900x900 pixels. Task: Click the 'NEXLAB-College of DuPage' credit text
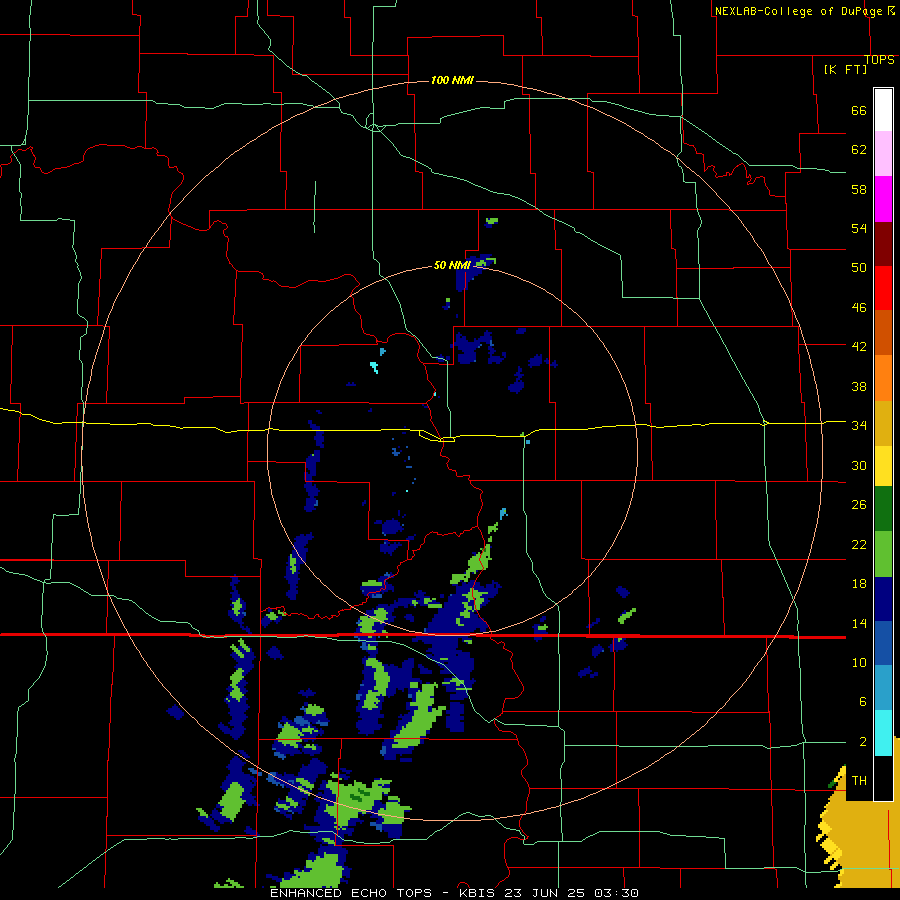800,11
